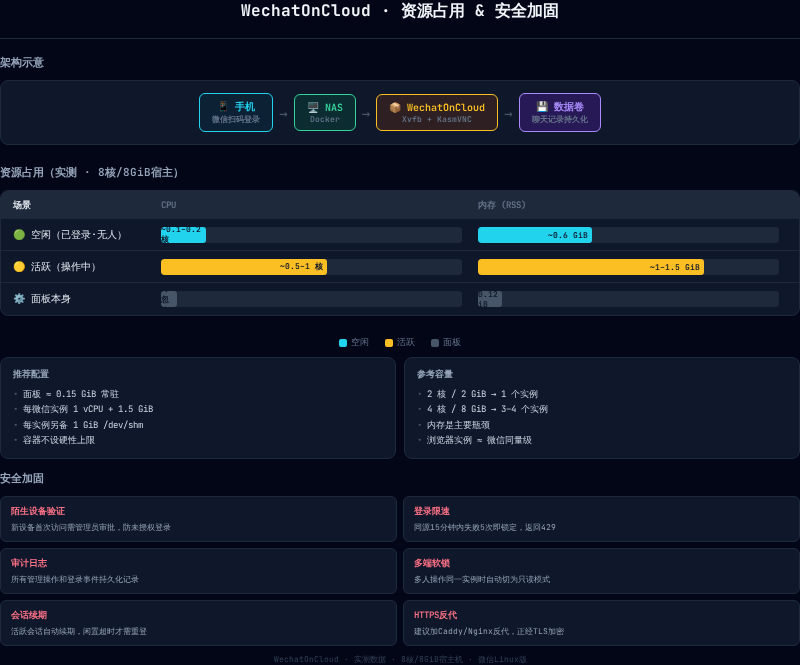Click the panel CPU gray bar

[169, 299]
